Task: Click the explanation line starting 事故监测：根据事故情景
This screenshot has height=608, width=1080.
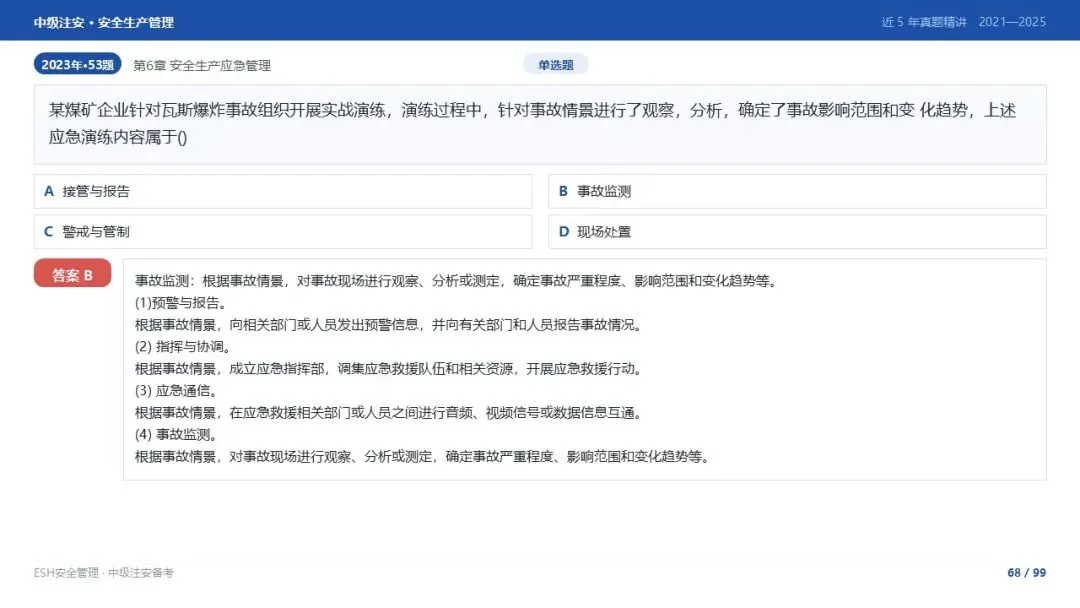Action: pyautogui.click(x=457, y=281)
